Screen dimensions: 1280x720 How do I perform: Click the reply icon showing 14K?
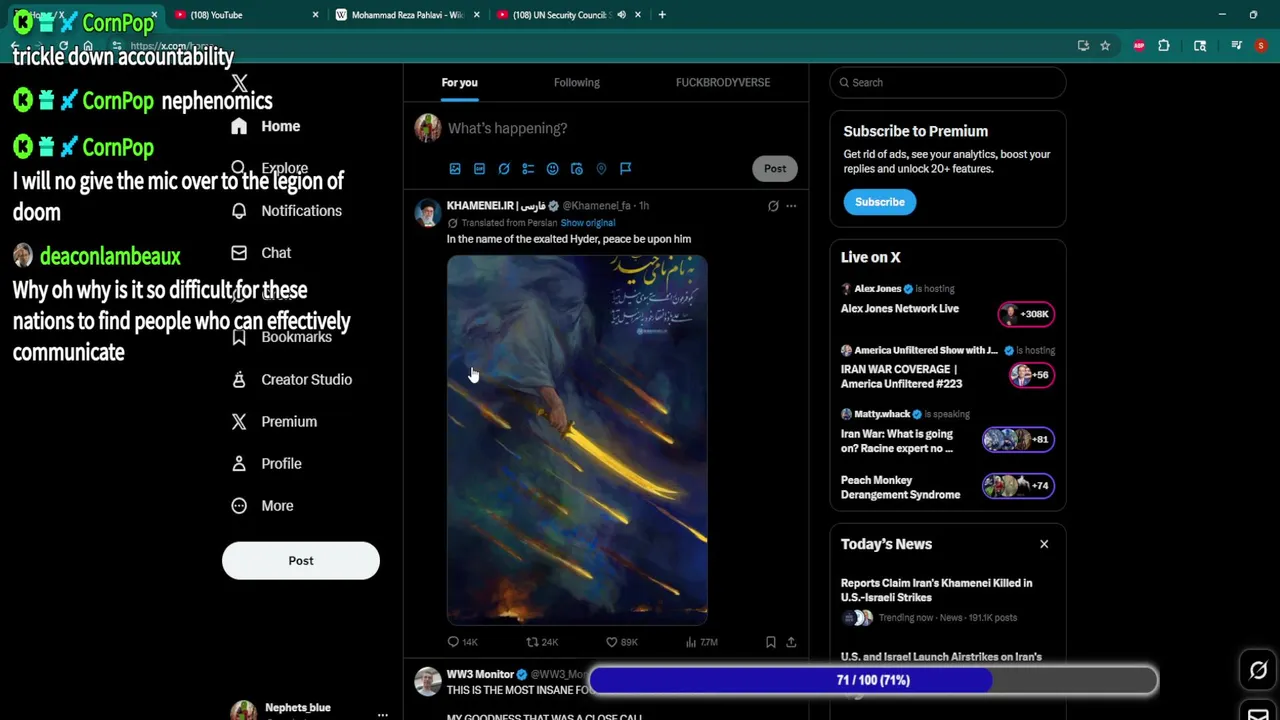pyautogui.click(x=454, y=642)
